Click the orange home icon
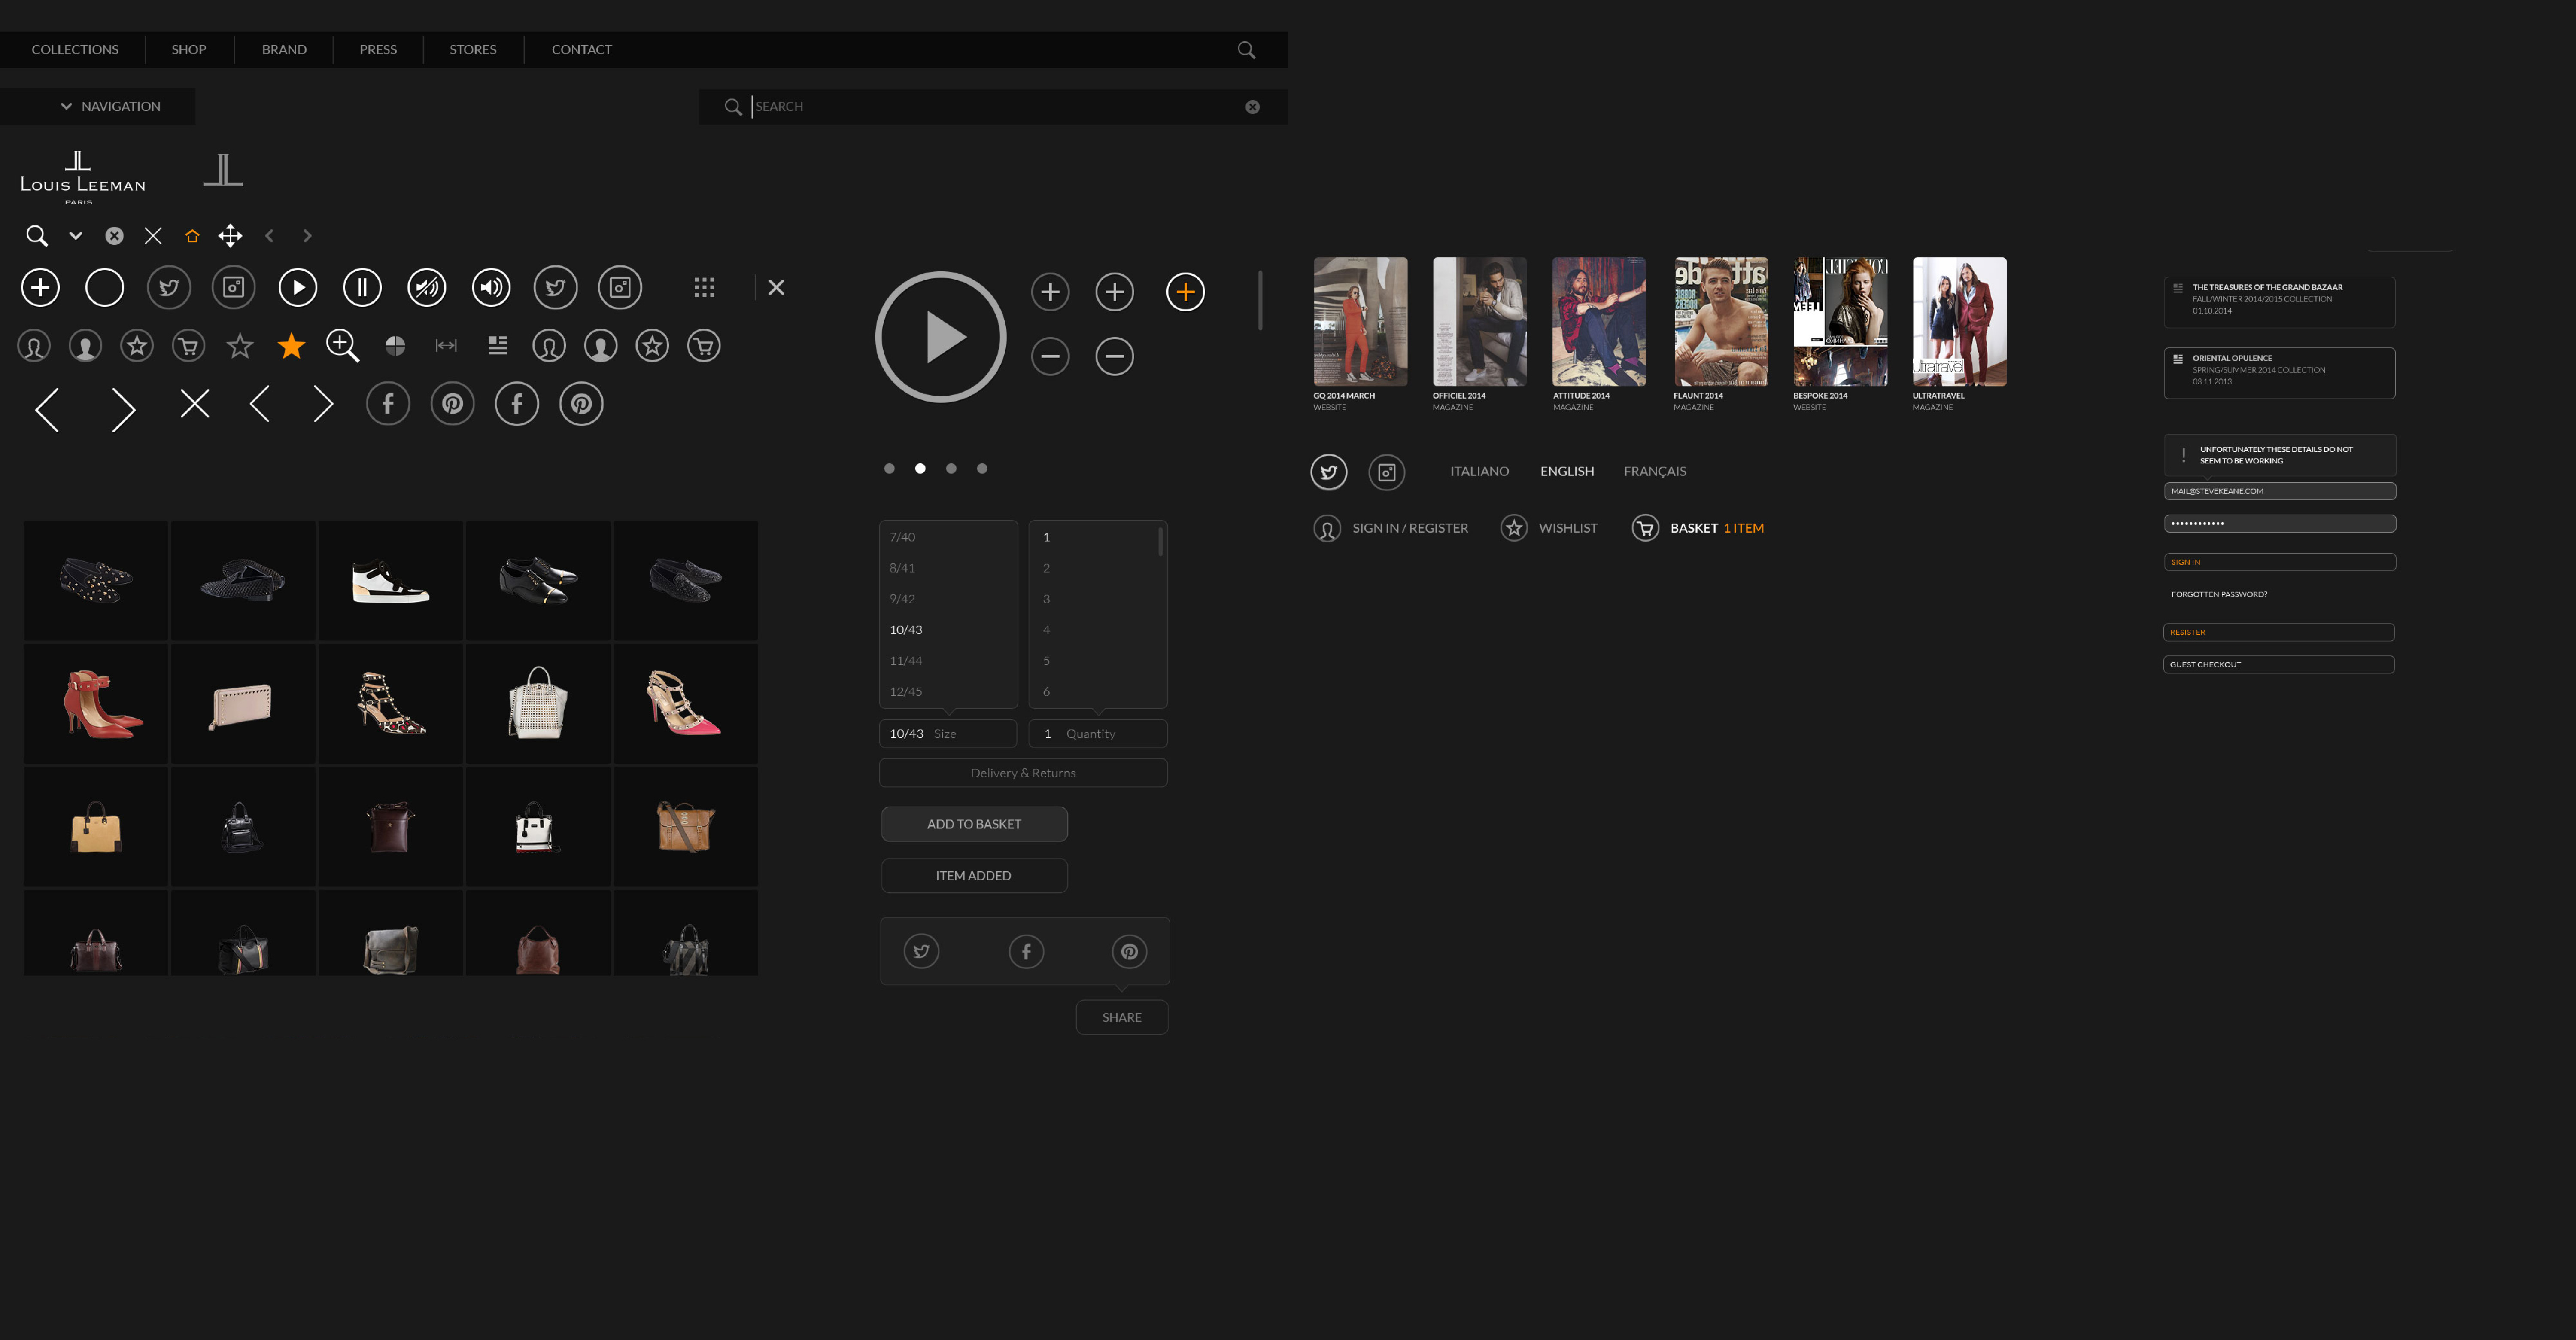Screen dimensions: 2576x1340 tap(192, 236)
